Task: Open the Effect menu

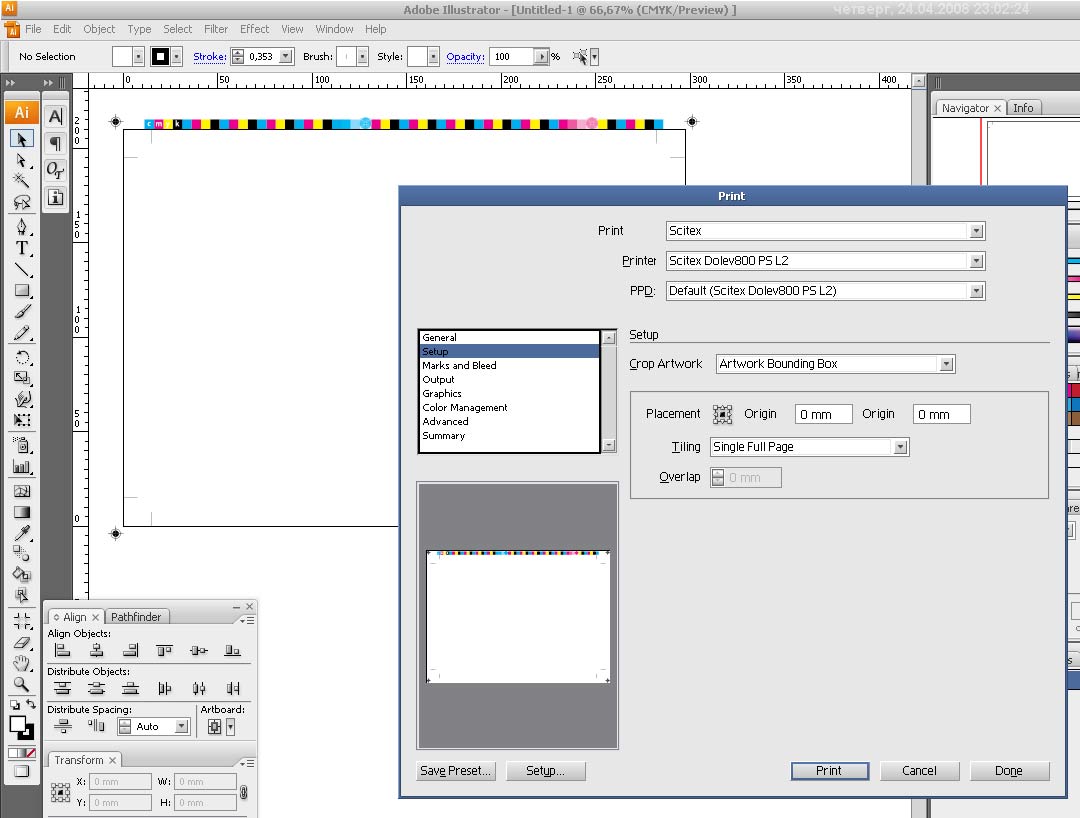Action: (x=254, y=29)
